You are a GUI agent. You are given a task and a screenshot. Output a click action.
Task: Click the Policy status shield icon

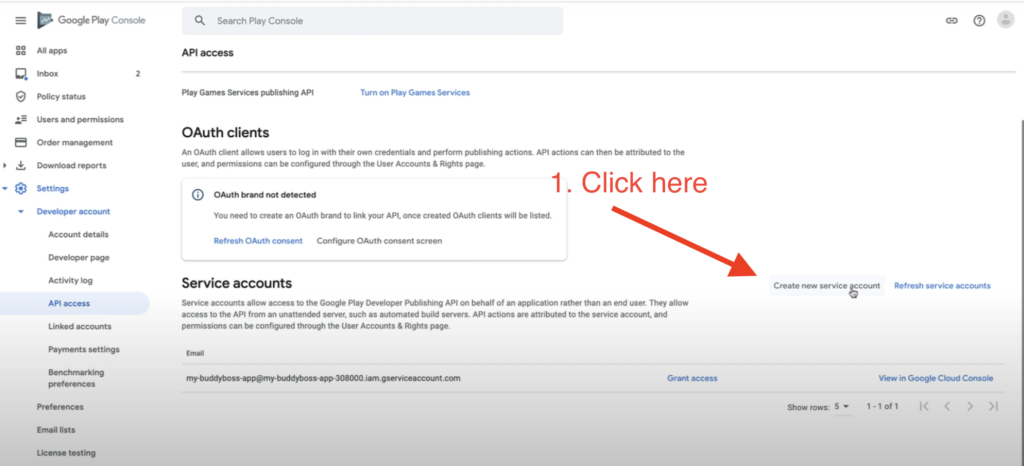click(20, 96)
